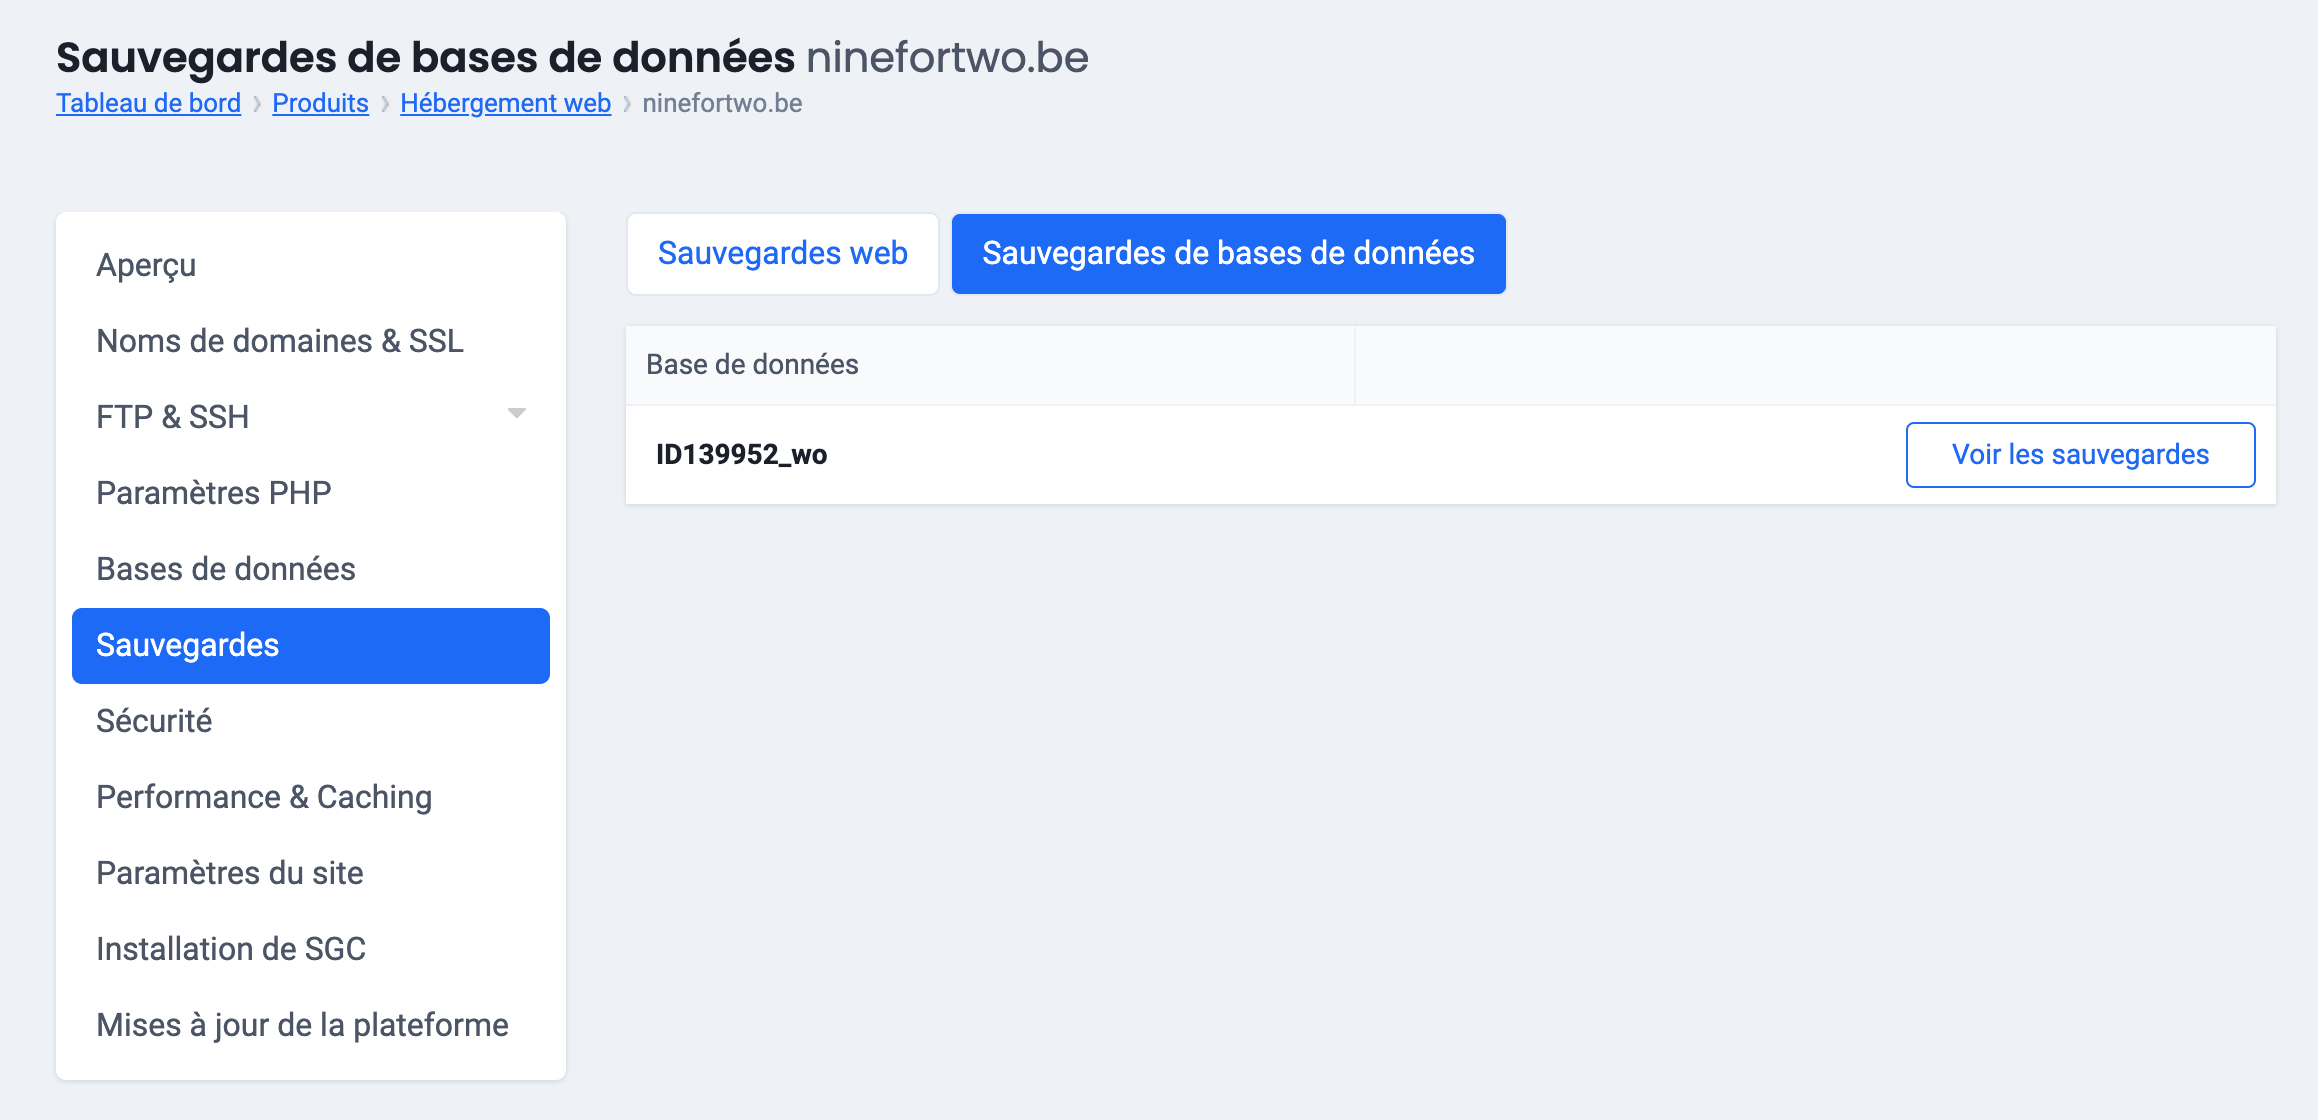This screenshot has width=2318, height=1120.
Task: Select Sauvegardes in the sidebar
Action: tap(310, 645)
